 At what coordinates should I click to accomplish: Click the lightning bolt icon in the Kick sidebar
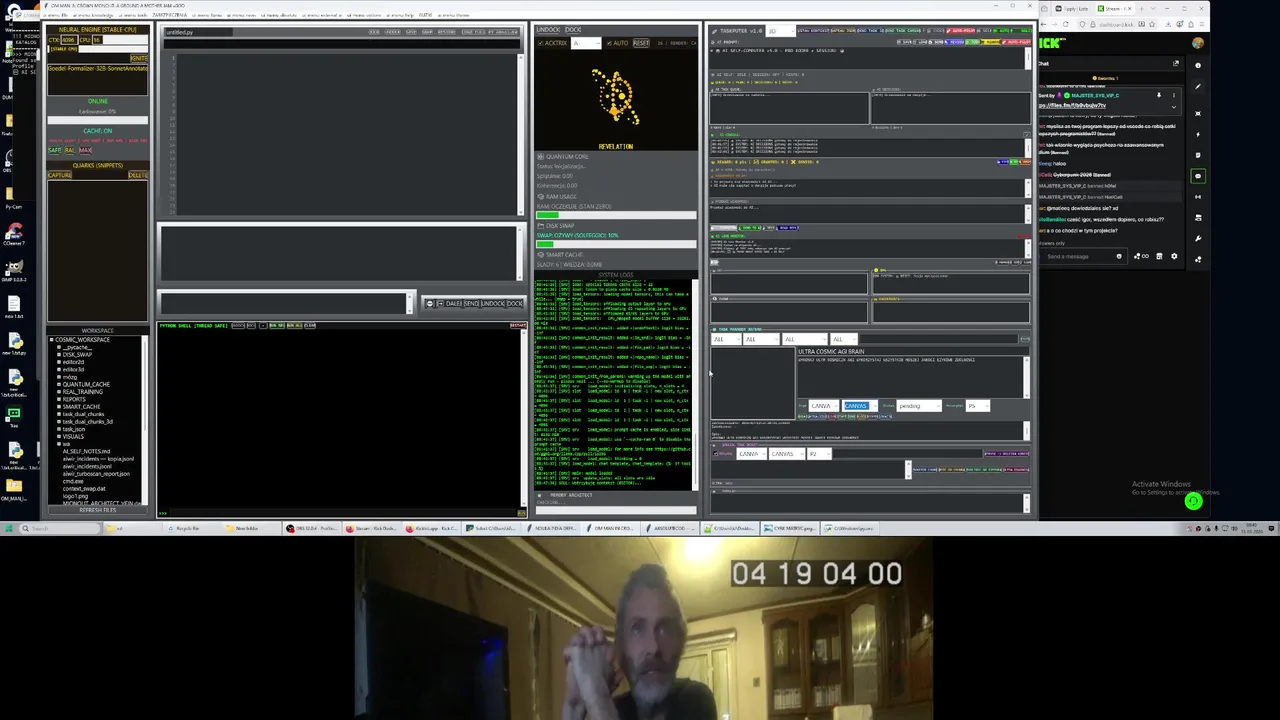[1198, 134]
